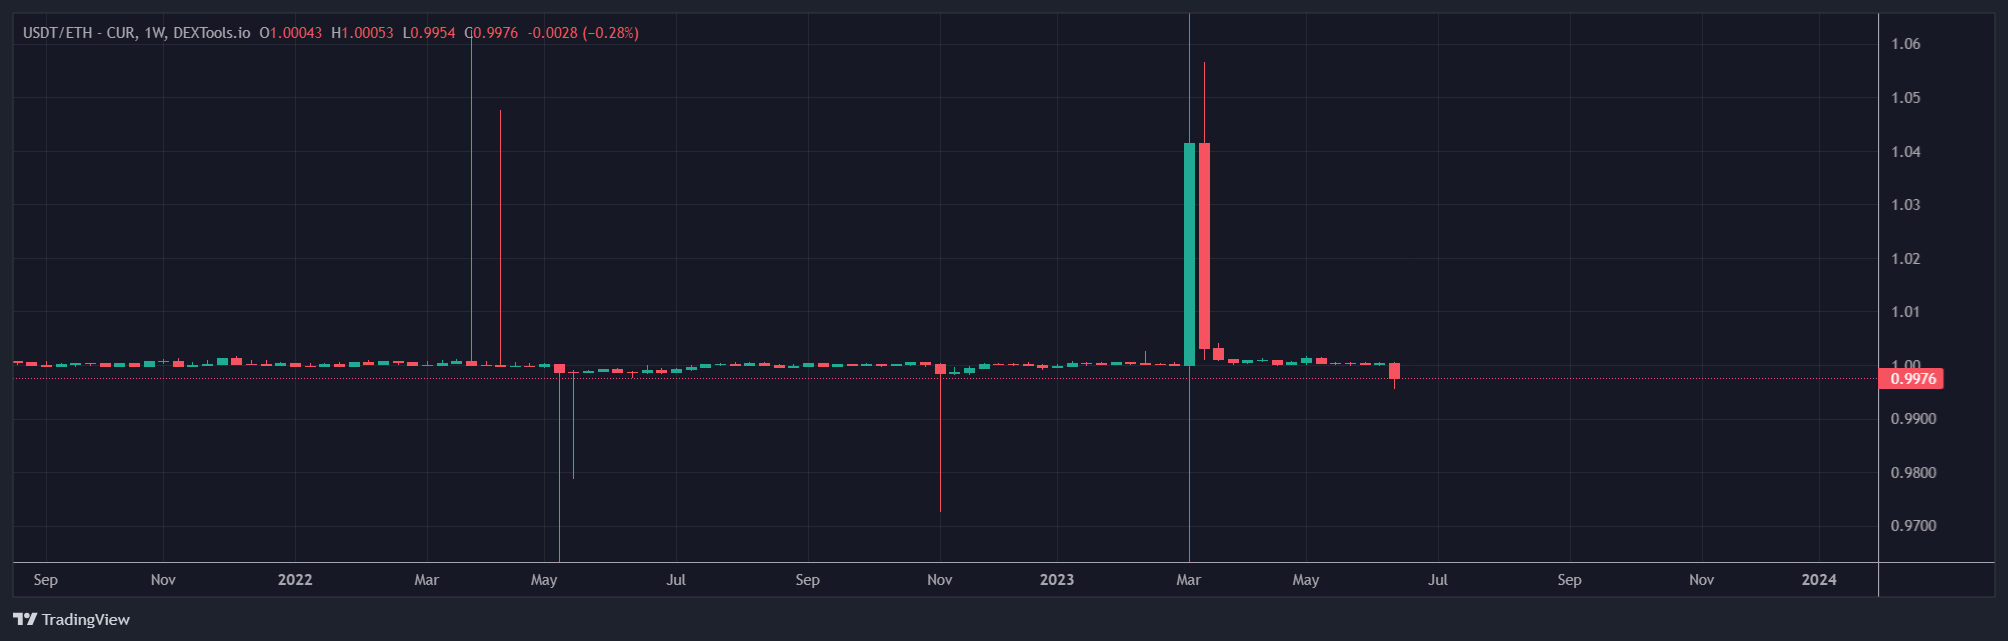Click the TradingView logo icon
Viewport: 2008px width, 641px height.
(x=25, y=619)
